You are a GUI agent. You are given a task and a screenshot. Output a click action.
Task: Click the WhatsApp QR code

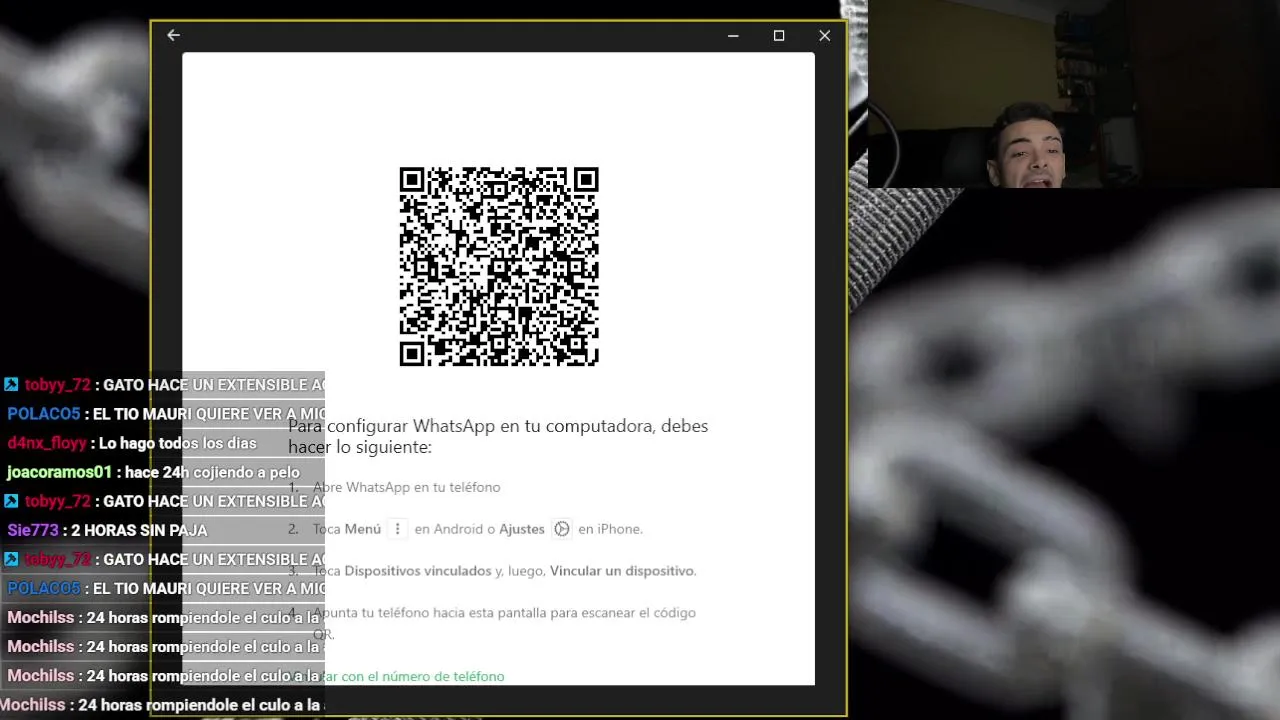[x=499, y=266]
